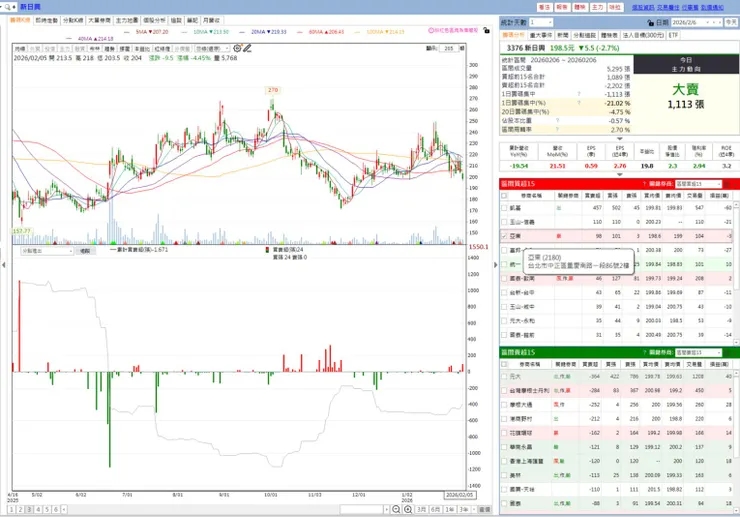Zoom in the chart with plus magnifier
This screenshot has height=517, width=740.
[x=408, y=509]
